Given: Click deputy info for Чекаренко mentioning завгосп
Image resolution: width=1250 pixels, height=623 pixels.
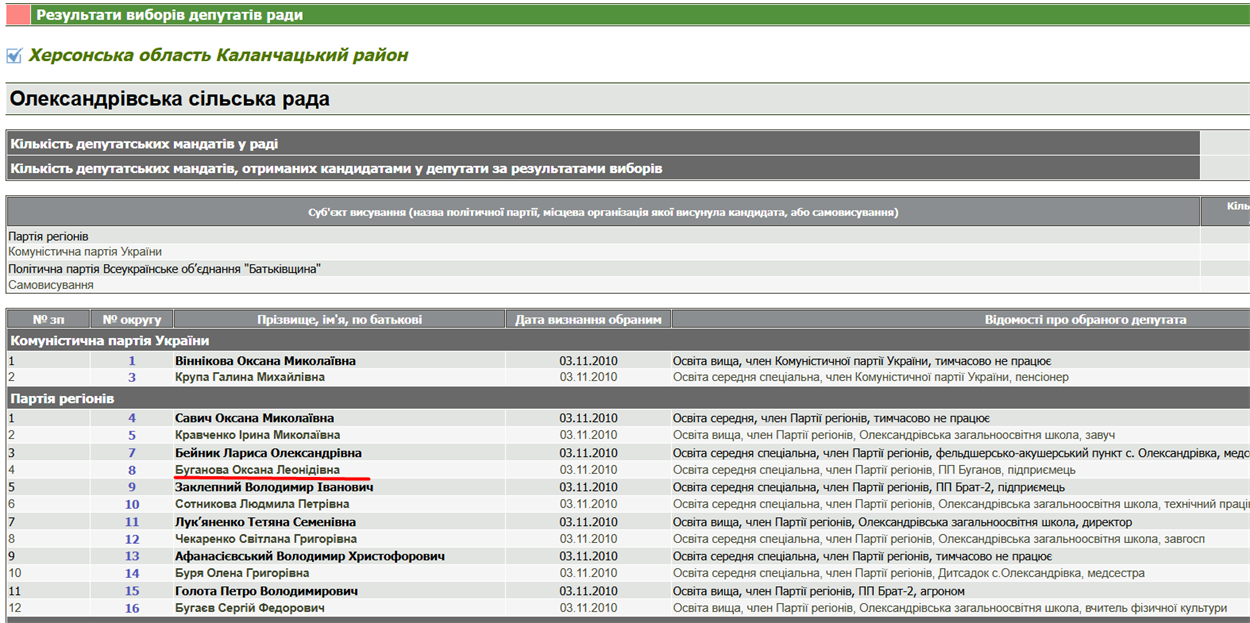Looking at the screenshot, I should tap(939, 540).
